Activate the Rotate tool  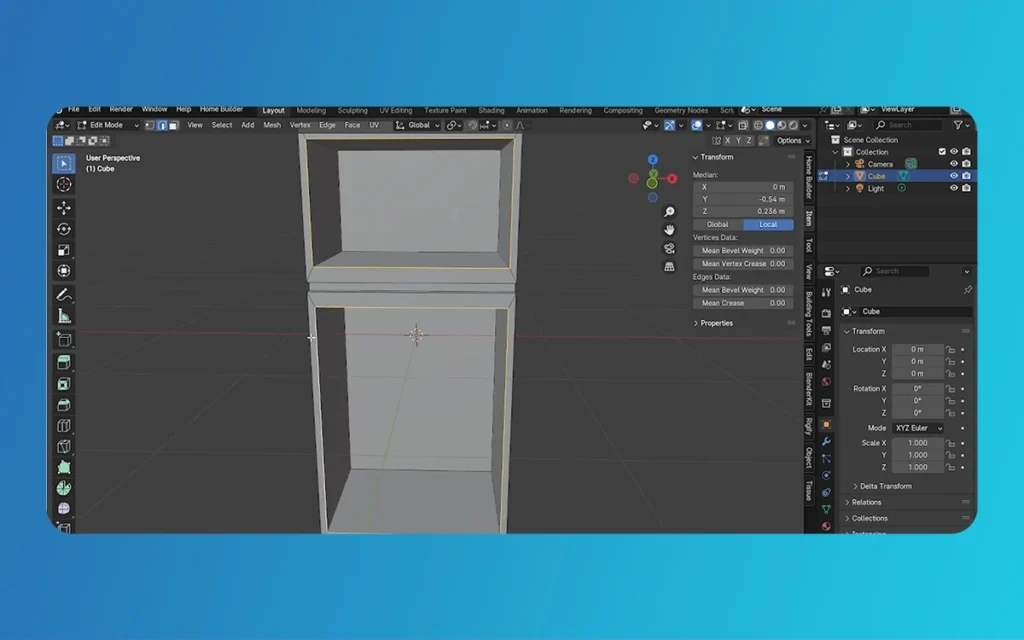pyautogui.click(x=64, y=229)
